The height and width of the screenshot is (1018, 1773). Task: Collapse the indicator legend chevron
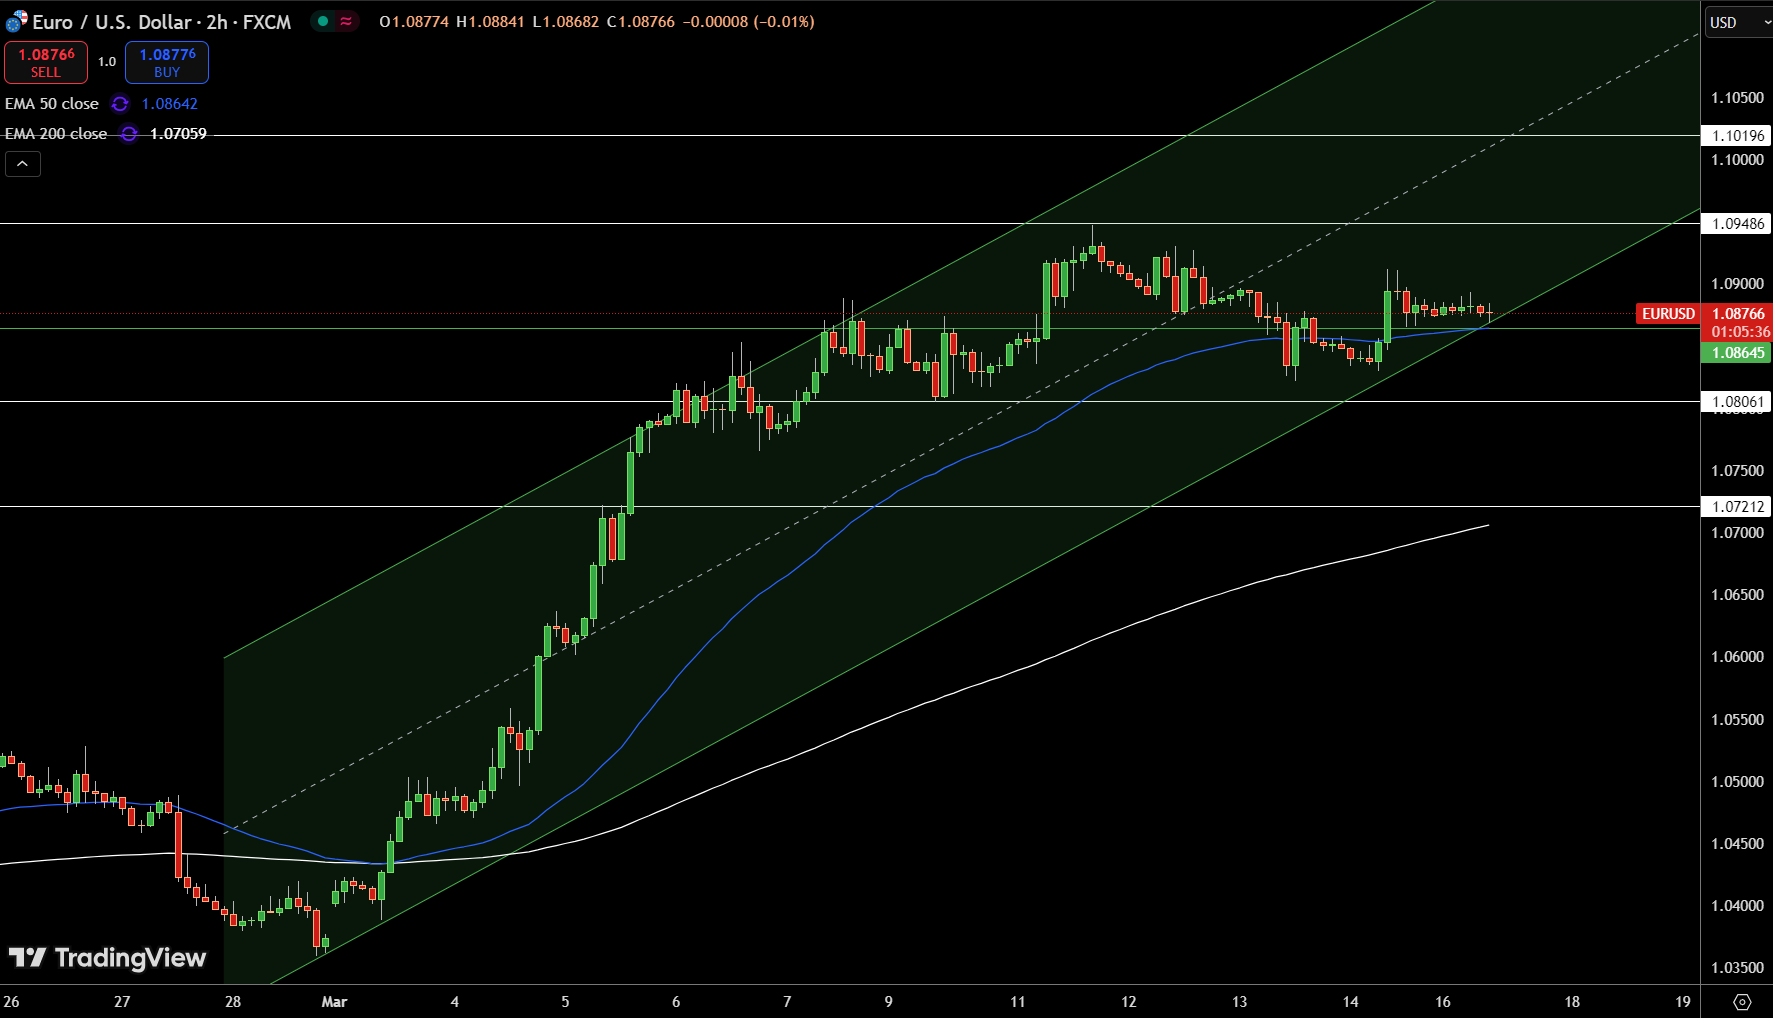click(x=23, y=164)
